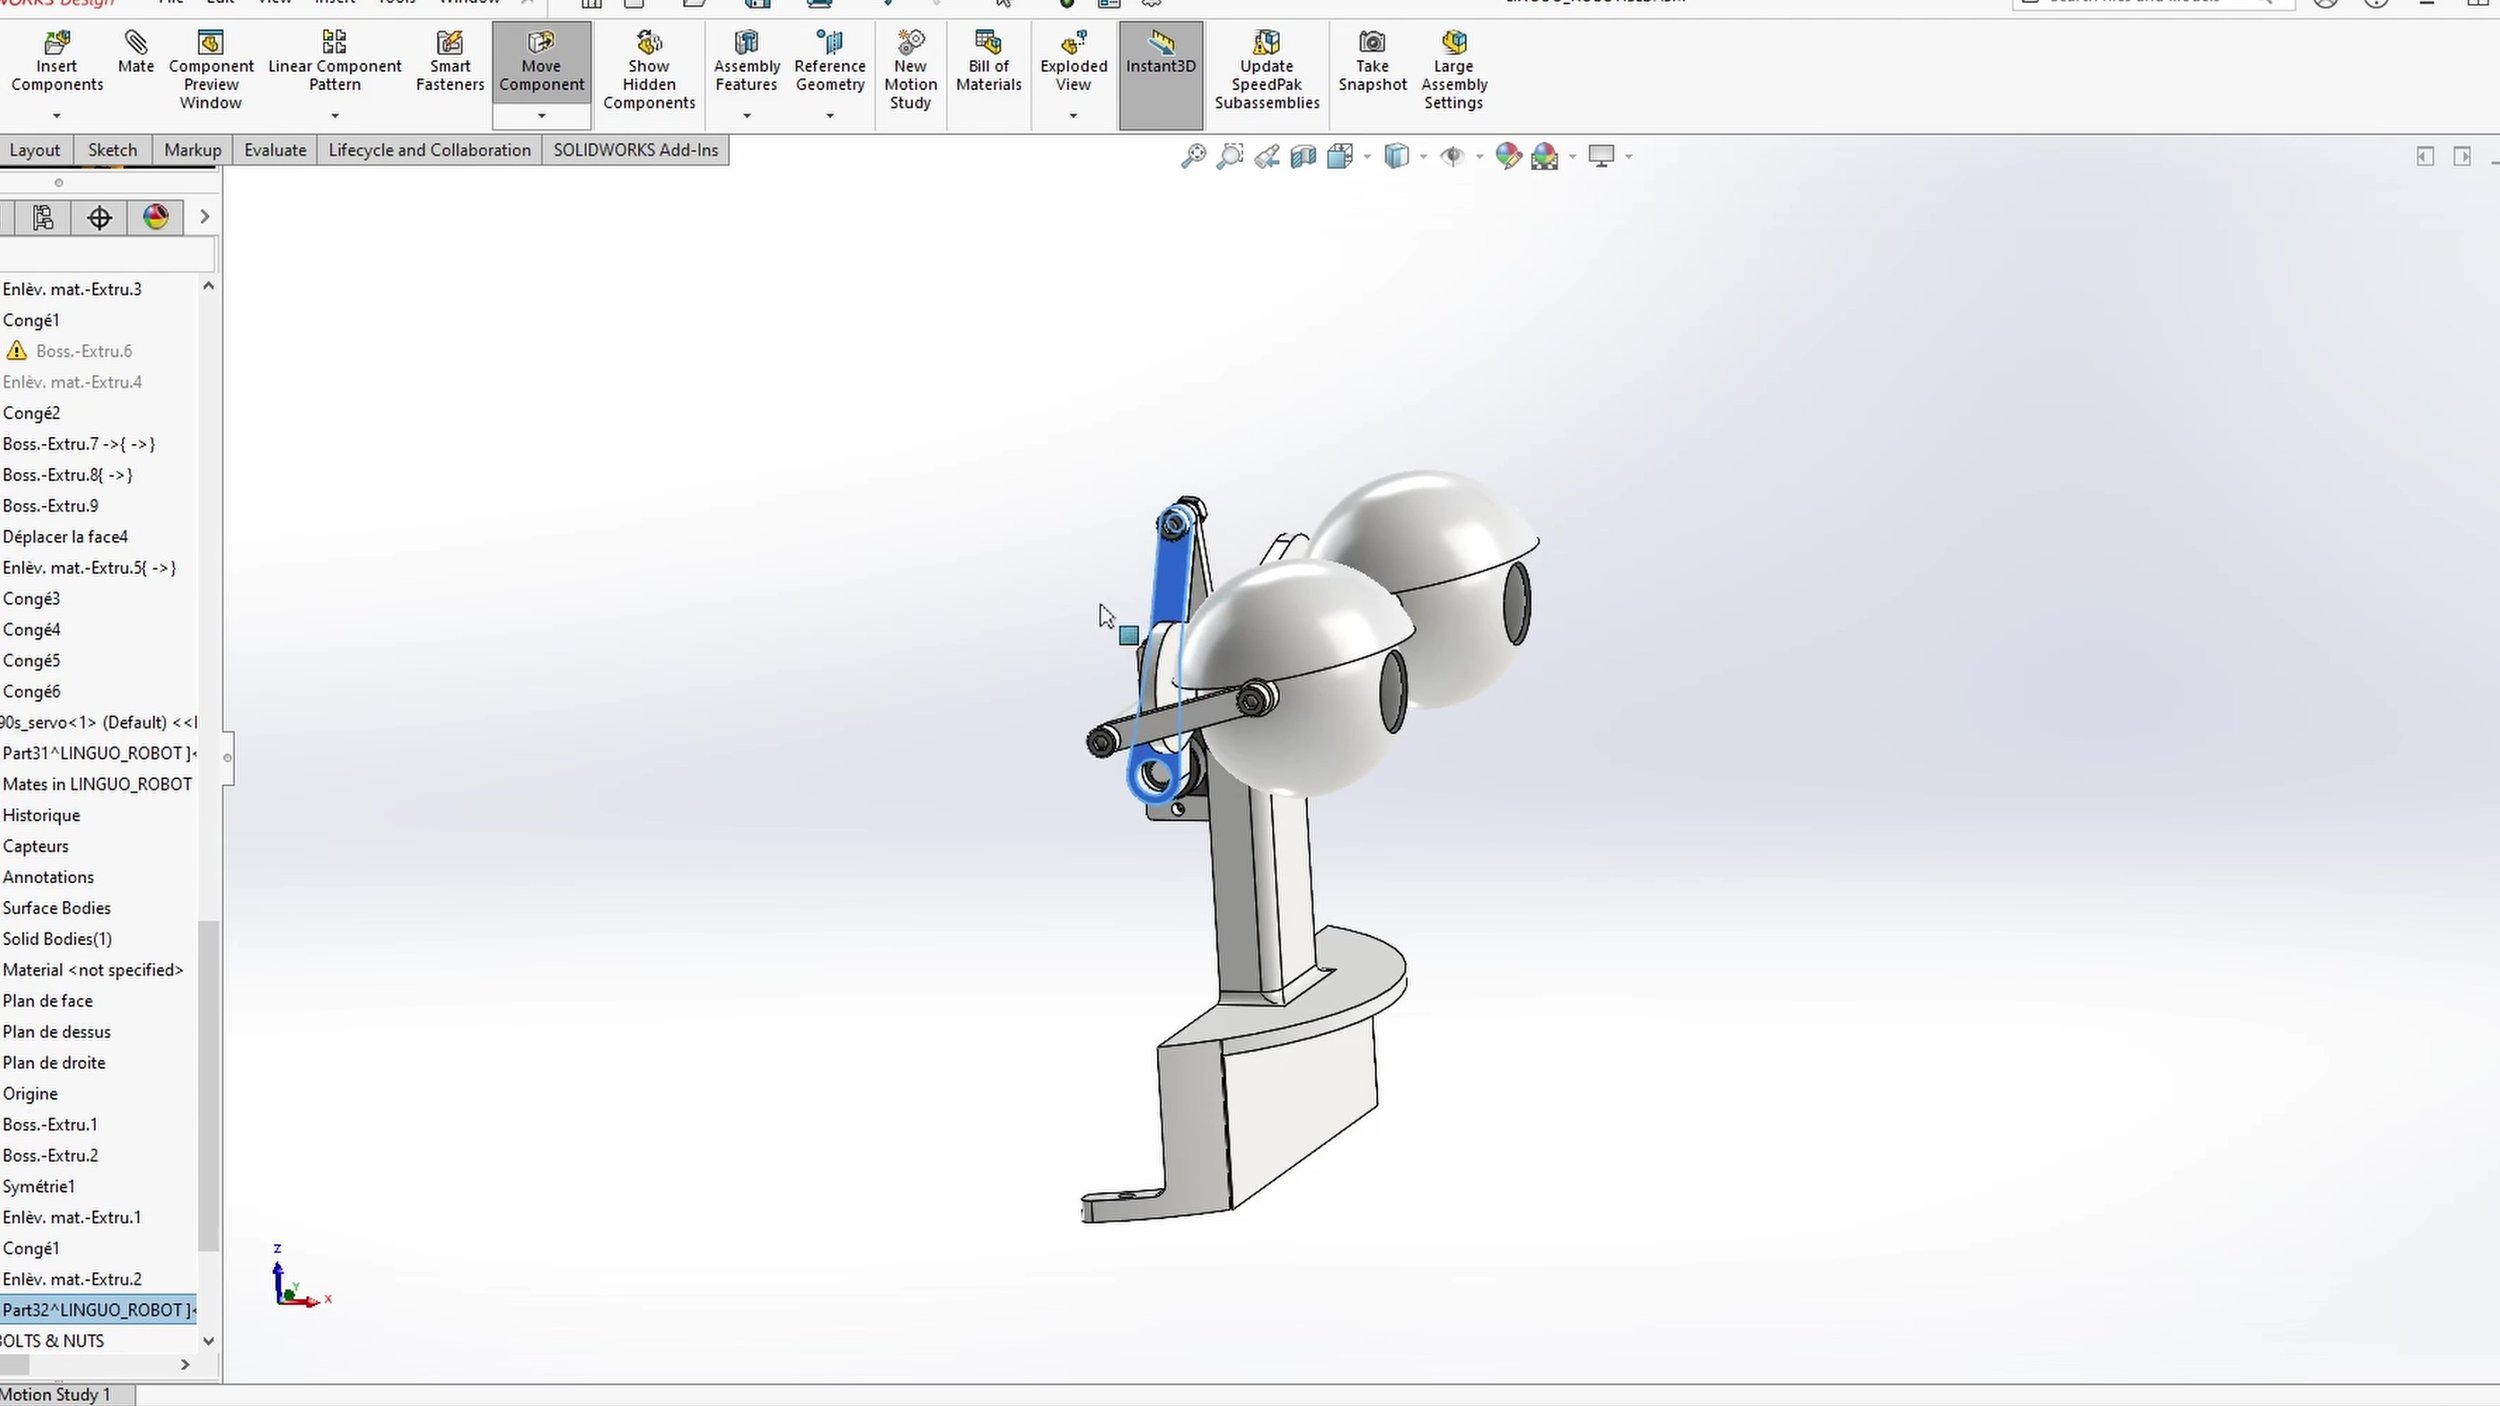Open the Evaluate tab
The height and width of the screenshot is (1406, 2500).
click(275, 150)
